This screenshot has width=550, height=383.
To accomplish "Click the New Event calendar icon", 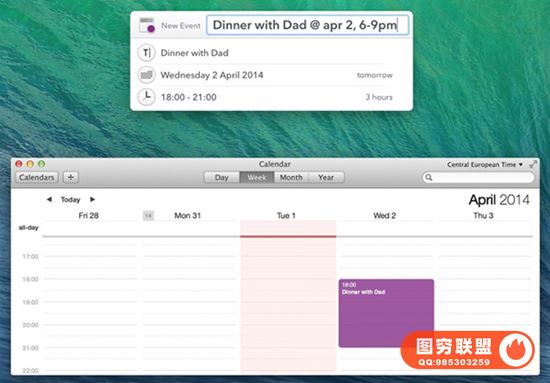I will pos(147,25).
